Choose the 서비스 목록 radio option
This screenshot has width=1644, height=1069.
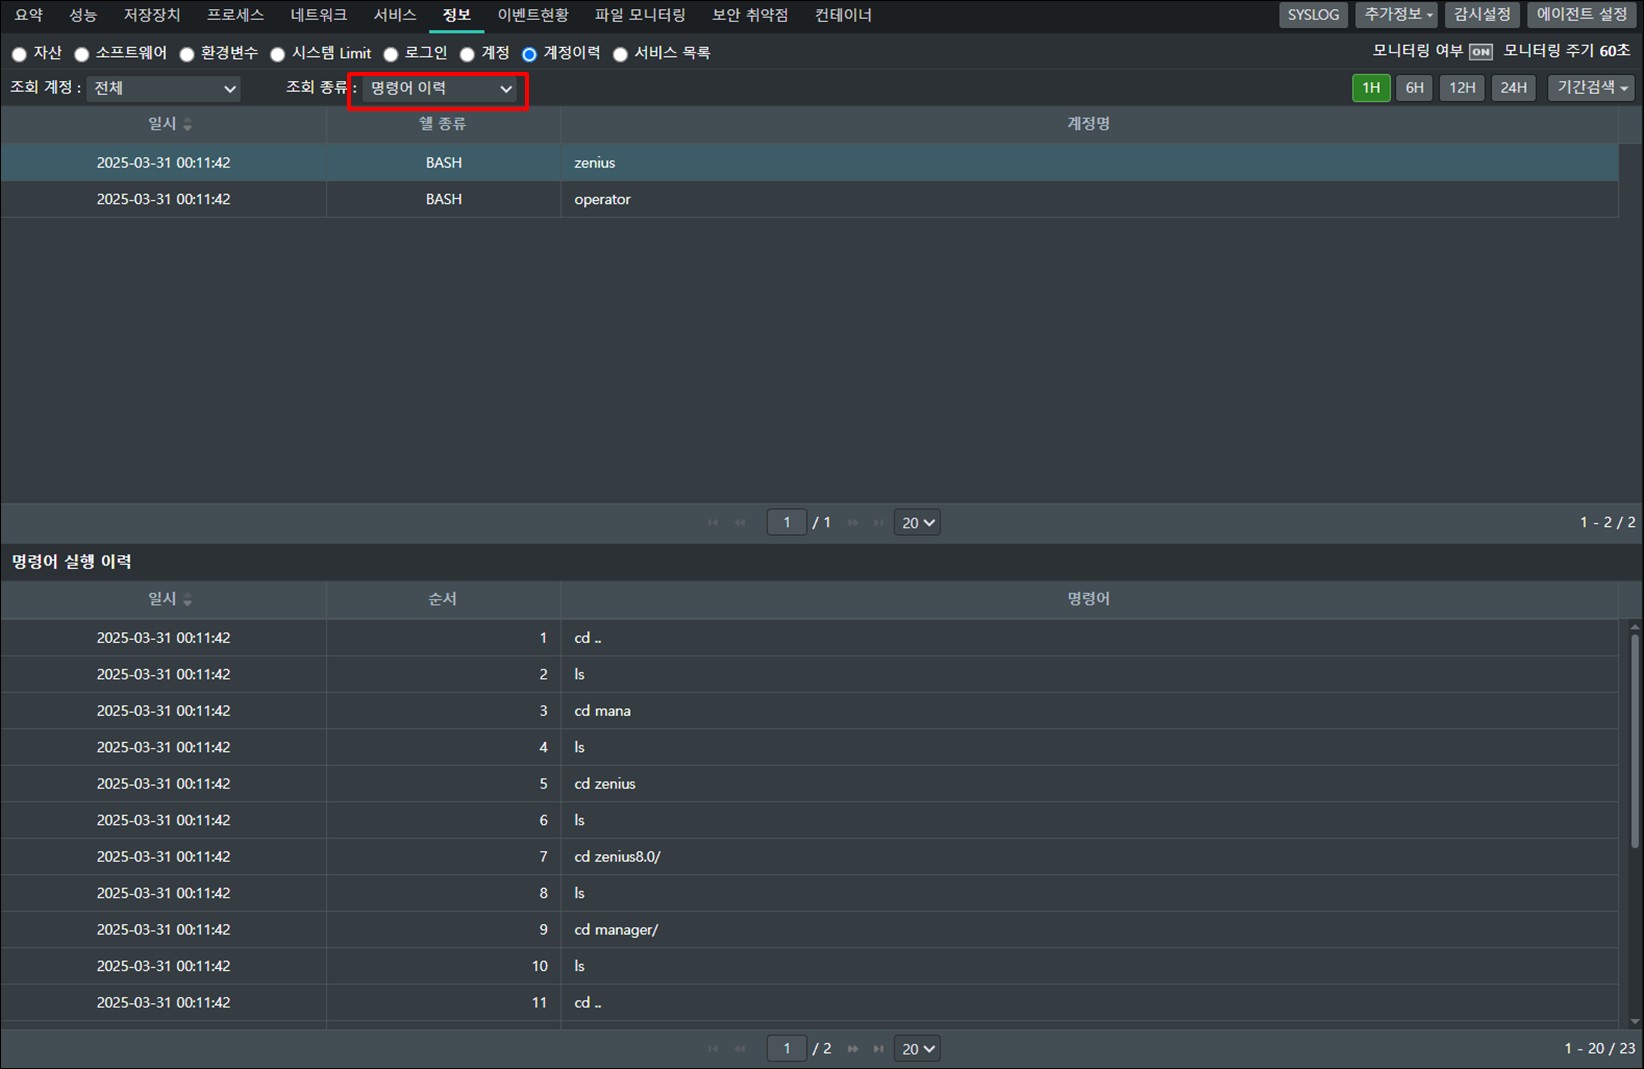pyautogui.click(x=620, y=54)
